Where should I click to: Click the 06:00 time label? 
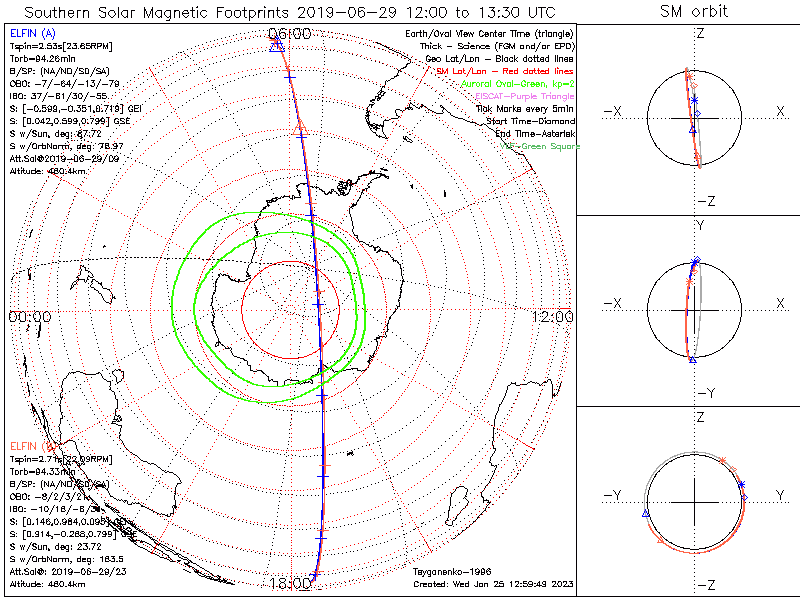pyautogui.click(x=291, y=34)
